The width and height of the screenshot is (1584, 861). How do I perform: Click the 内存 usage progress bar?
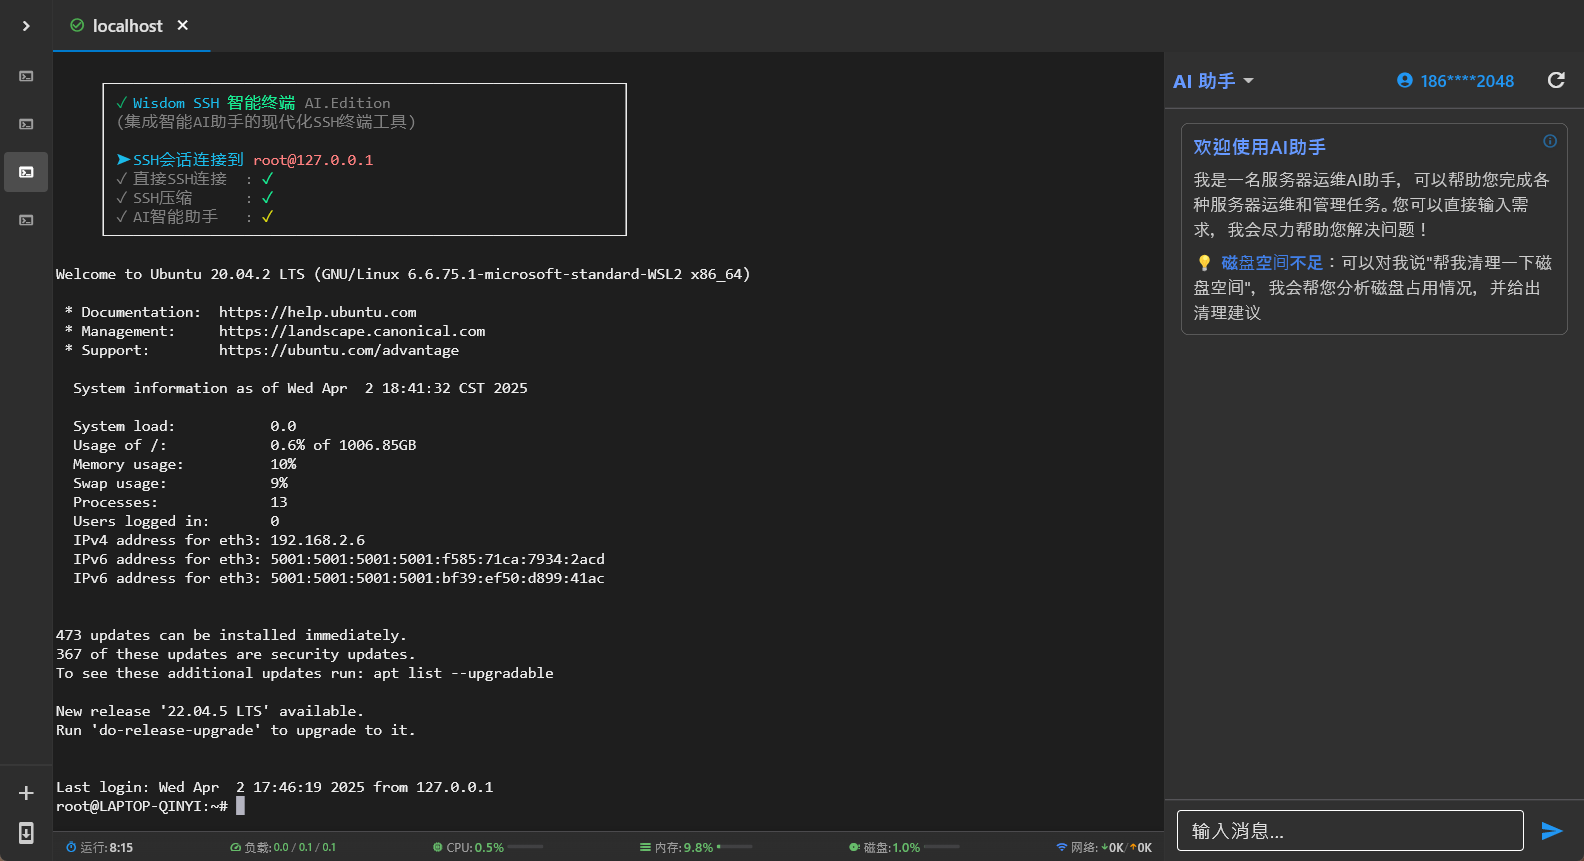pos(735,847)
